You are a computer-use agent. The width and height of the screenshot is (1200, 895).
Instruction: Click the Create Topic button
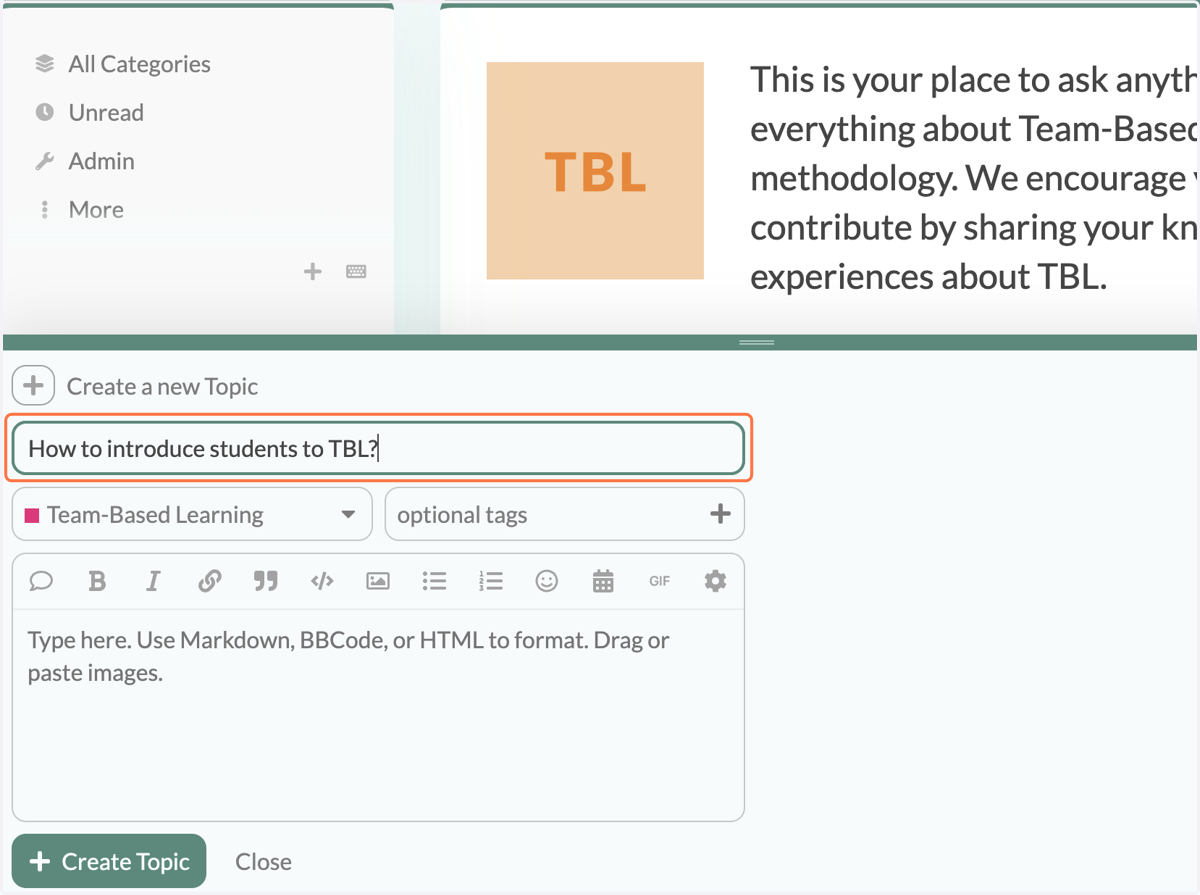coord(109,861)
